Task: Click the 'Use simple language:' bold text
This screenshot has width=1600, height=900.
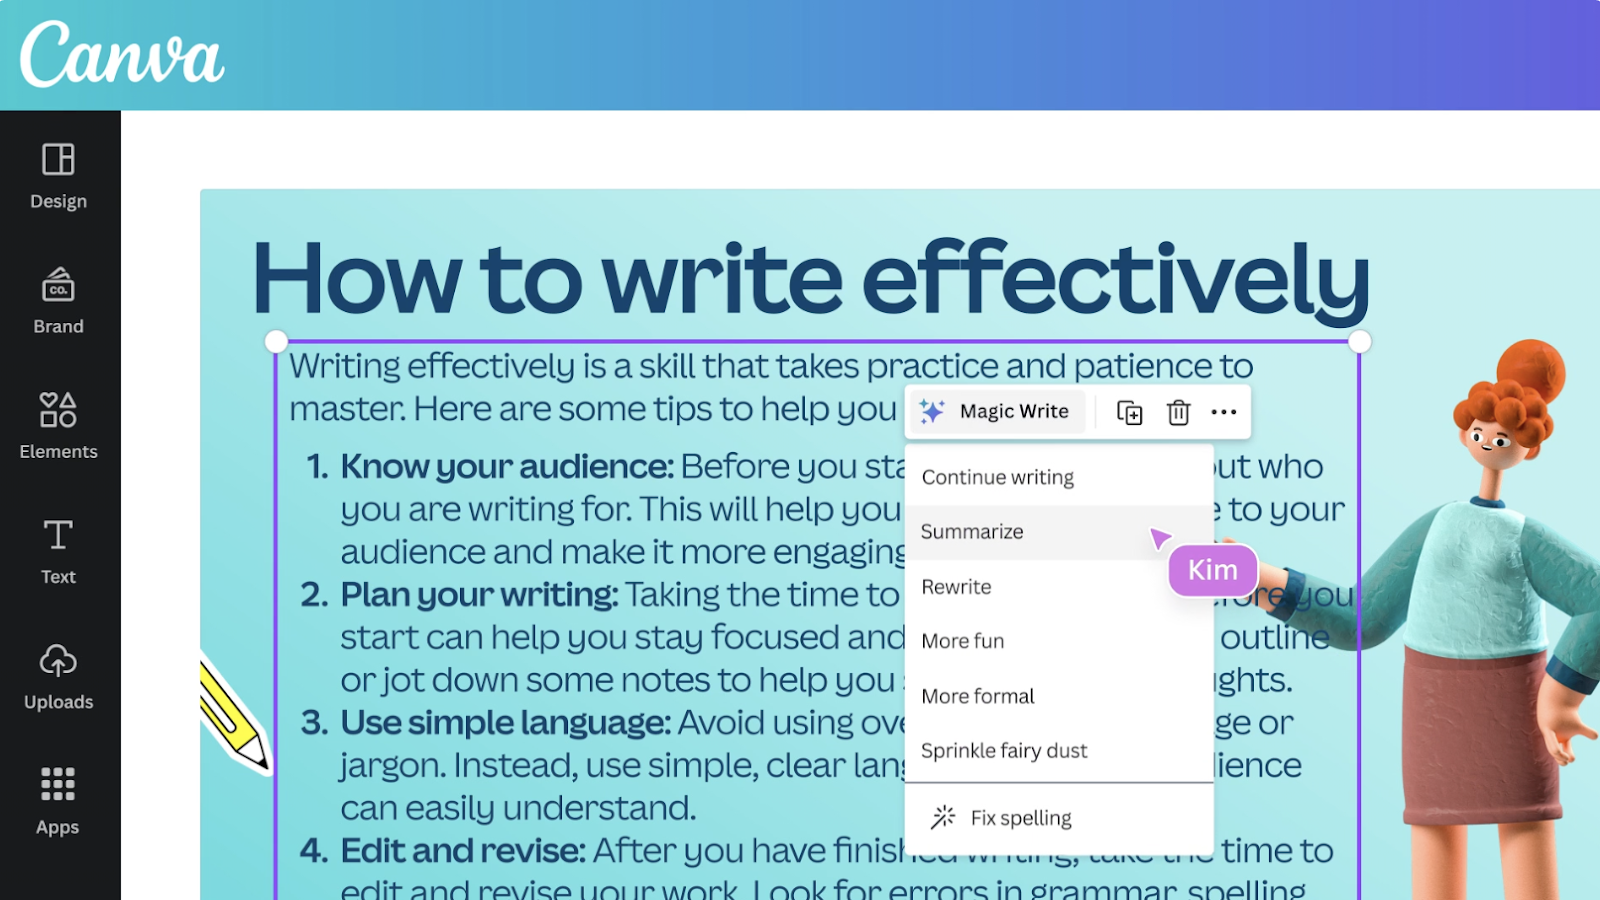Action: click(x=505, y=723)
